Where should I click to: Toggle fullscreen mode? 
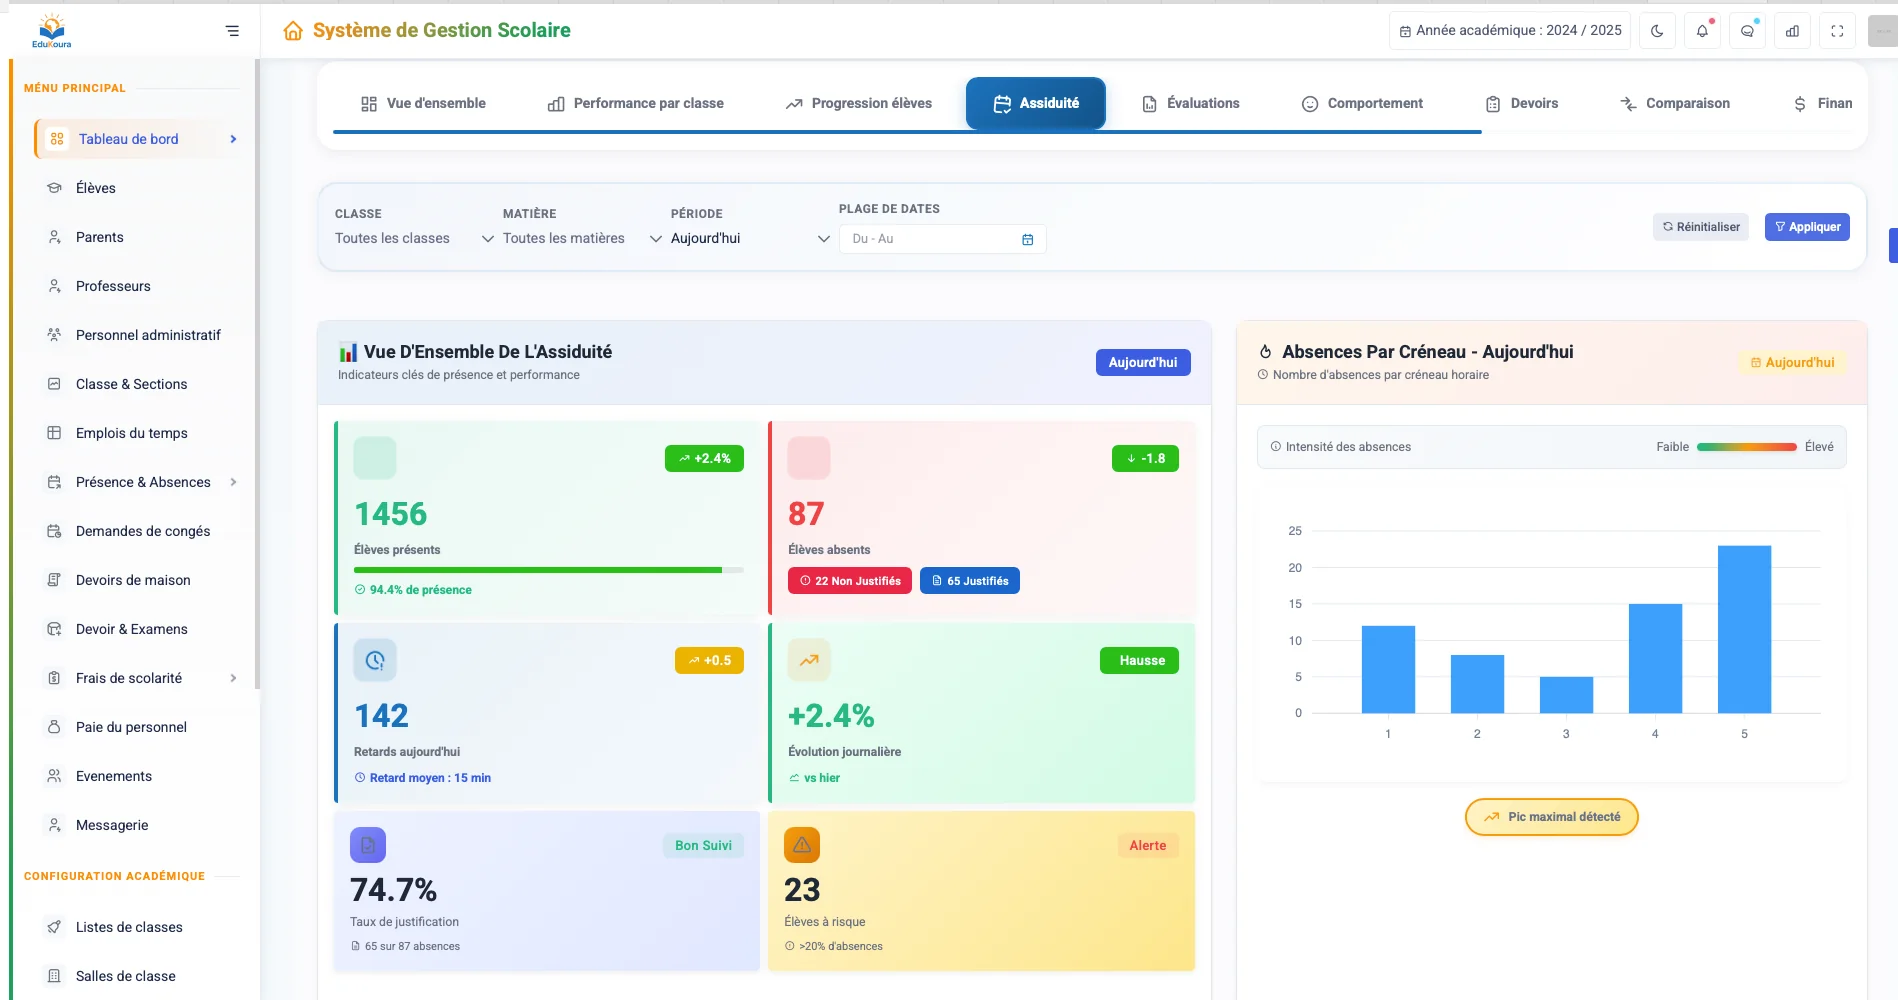[1837, 31]
